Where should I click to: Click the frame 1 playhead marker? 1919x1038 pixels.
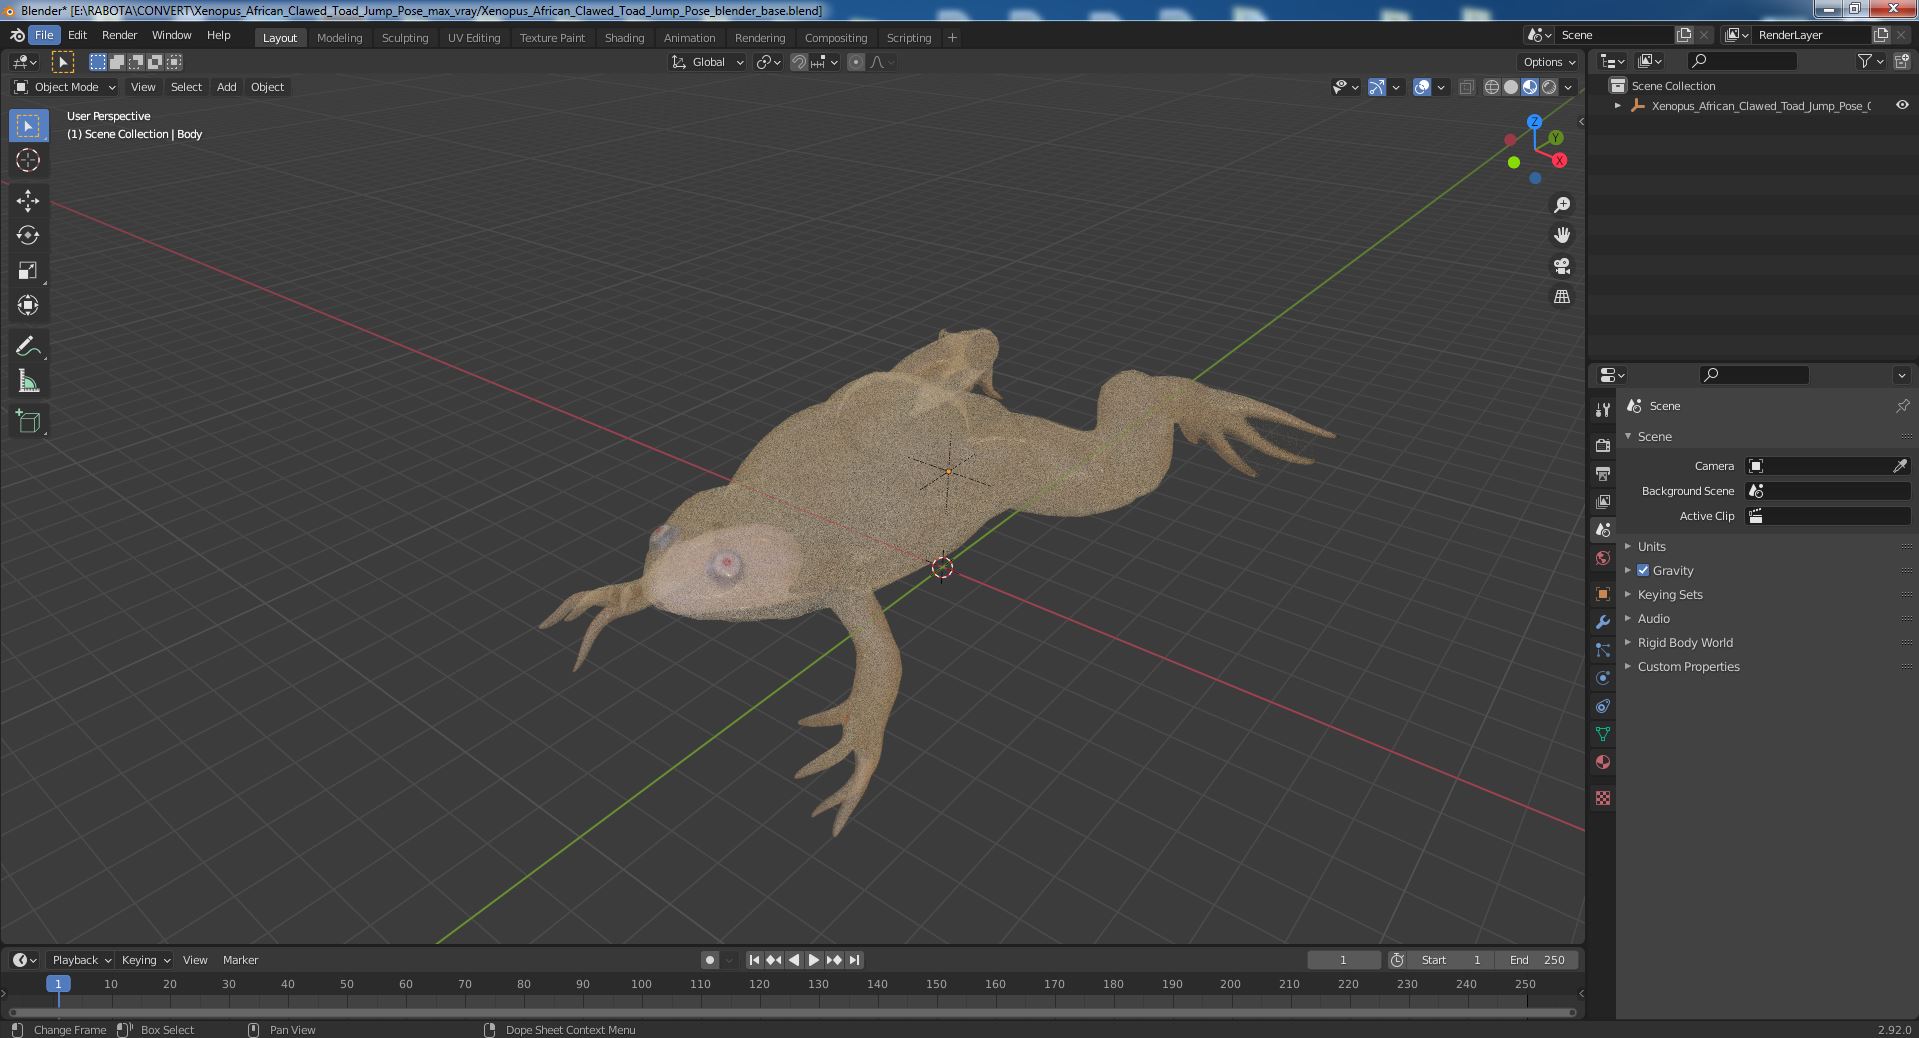[58, 984]
